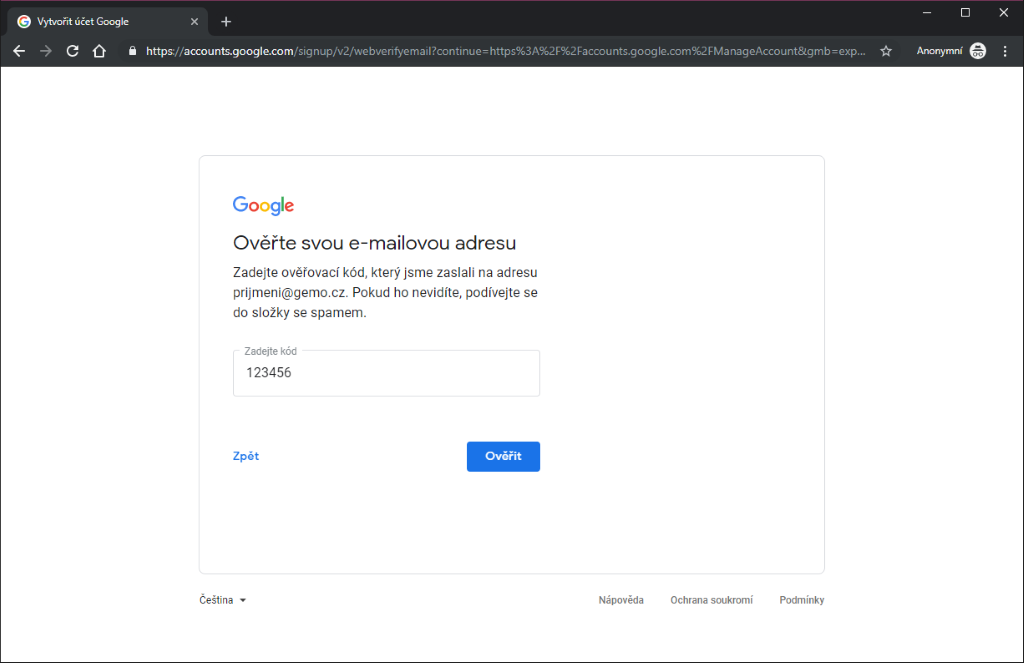This screenshot has width=1024, height=663.
Task: Close the browser window
Action: pyautogui.click(x=1004, y=12)
